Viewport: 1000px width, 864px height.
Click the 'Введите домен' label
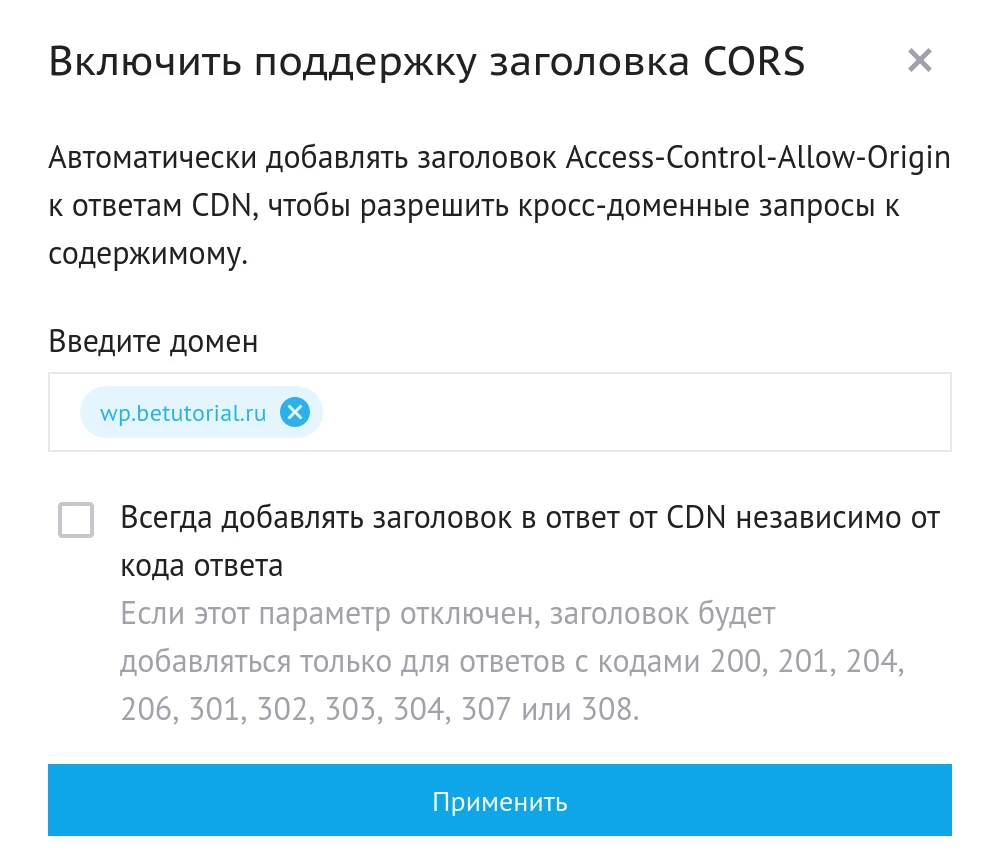[x=152, y=341]
